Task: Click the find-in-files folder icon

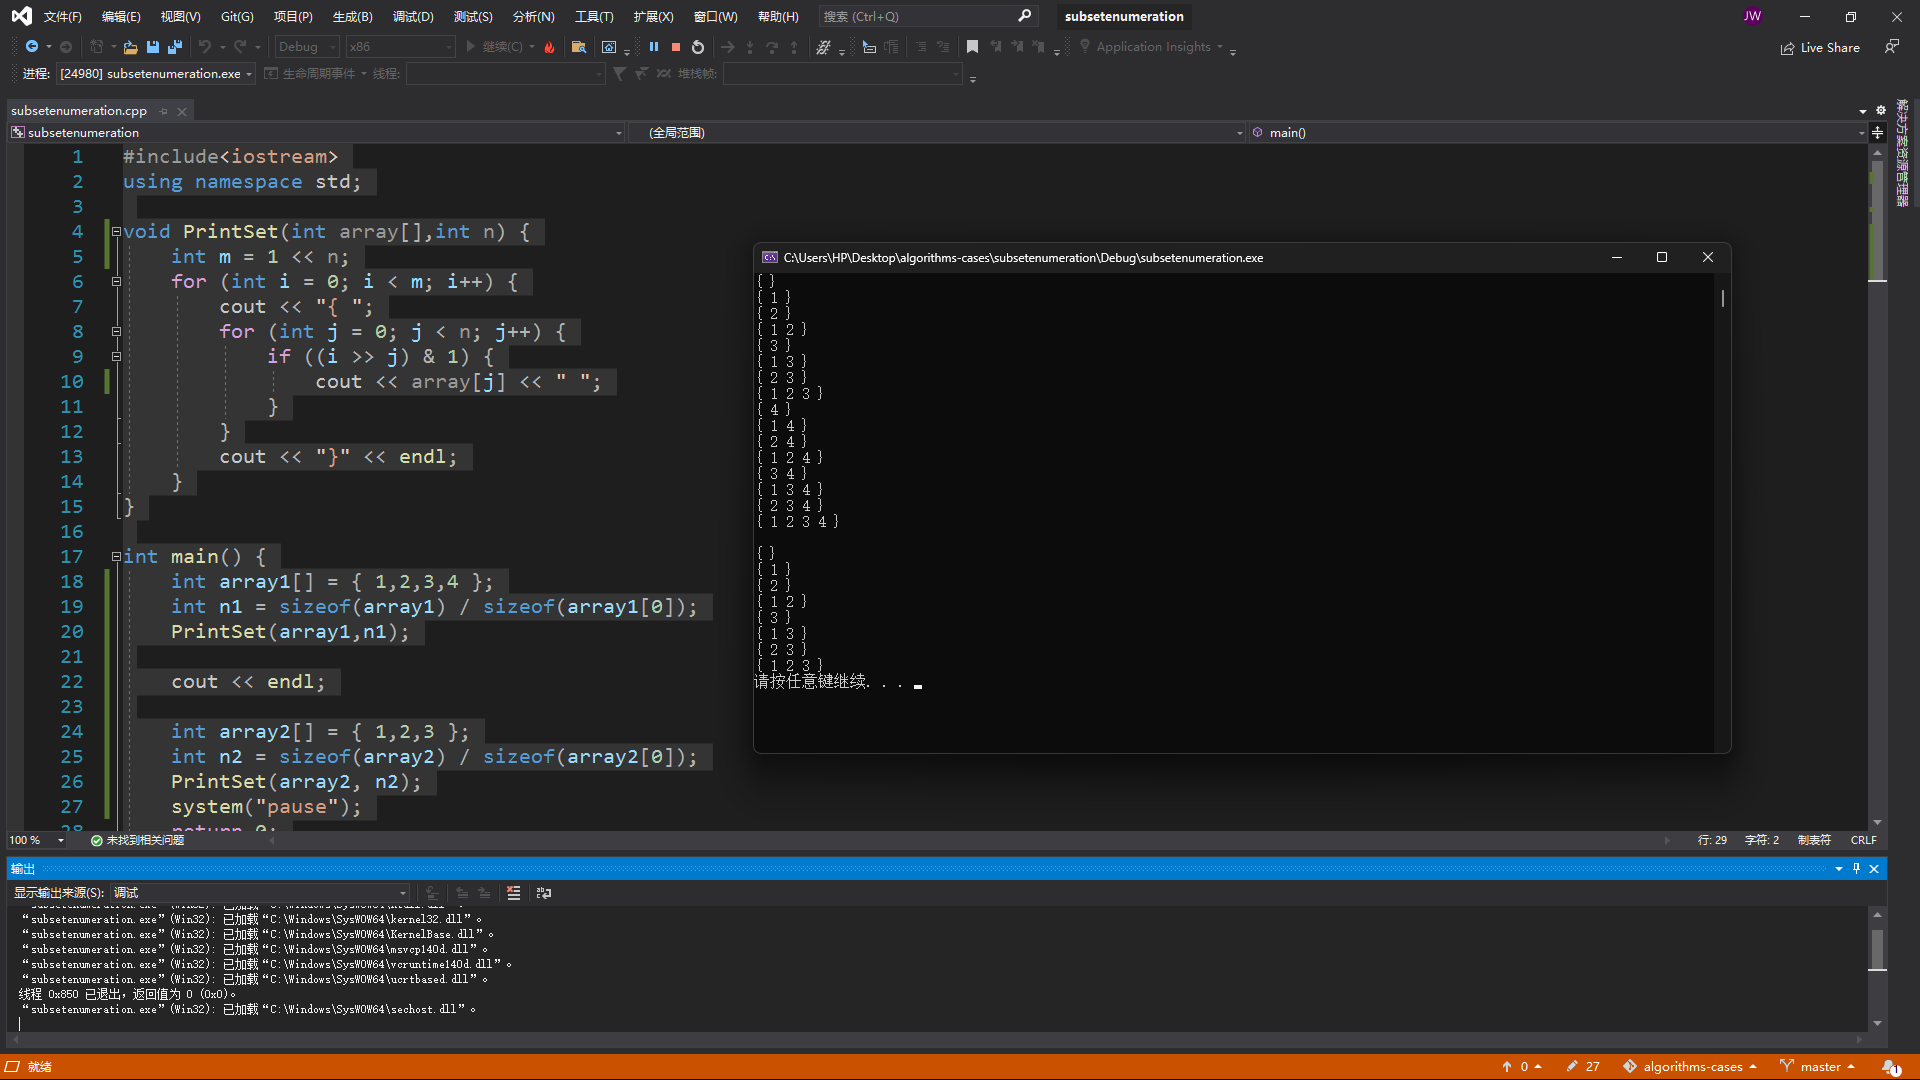Action: pos(578,47)
